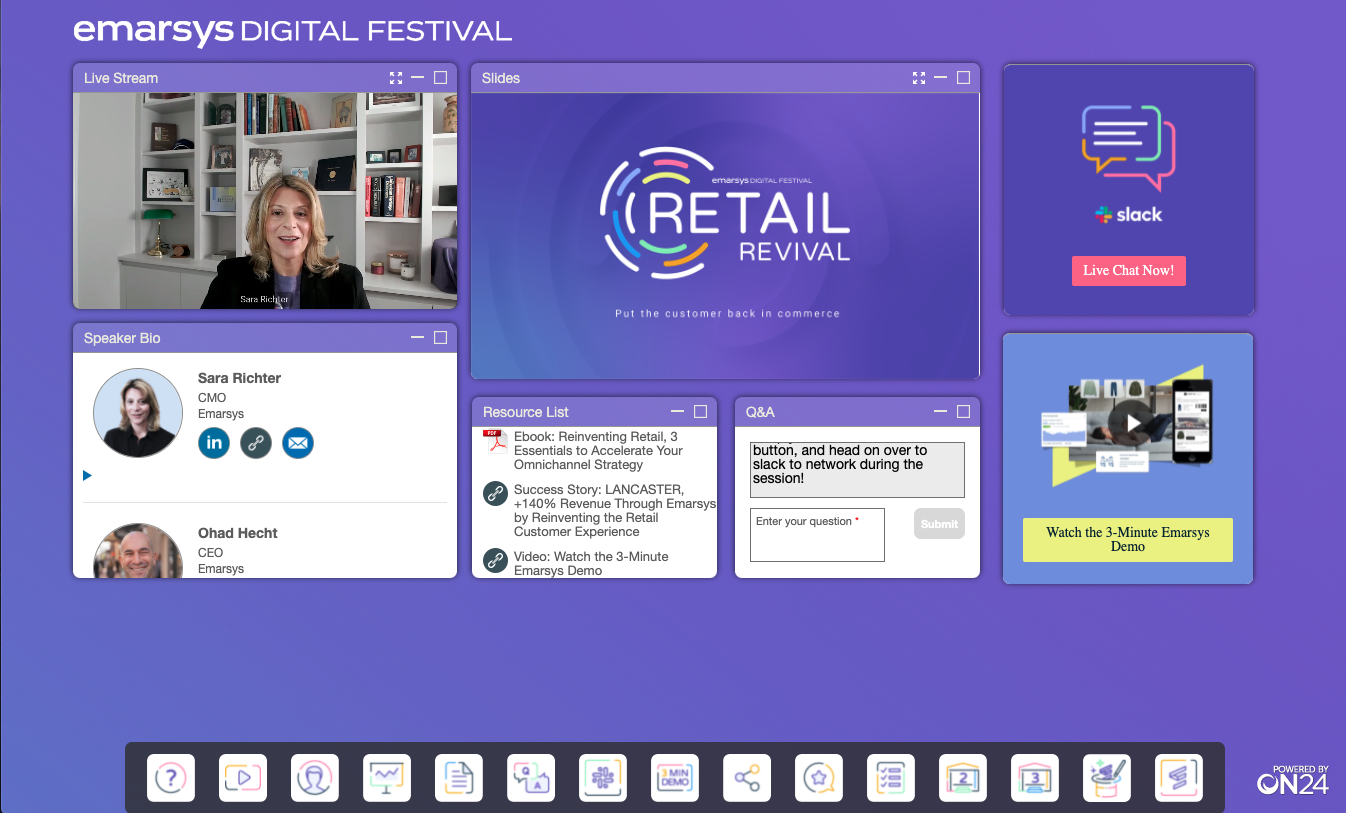Minimize the Live Stream panel
Viewport: 1346px width, 813px height.
coord(418,78)
